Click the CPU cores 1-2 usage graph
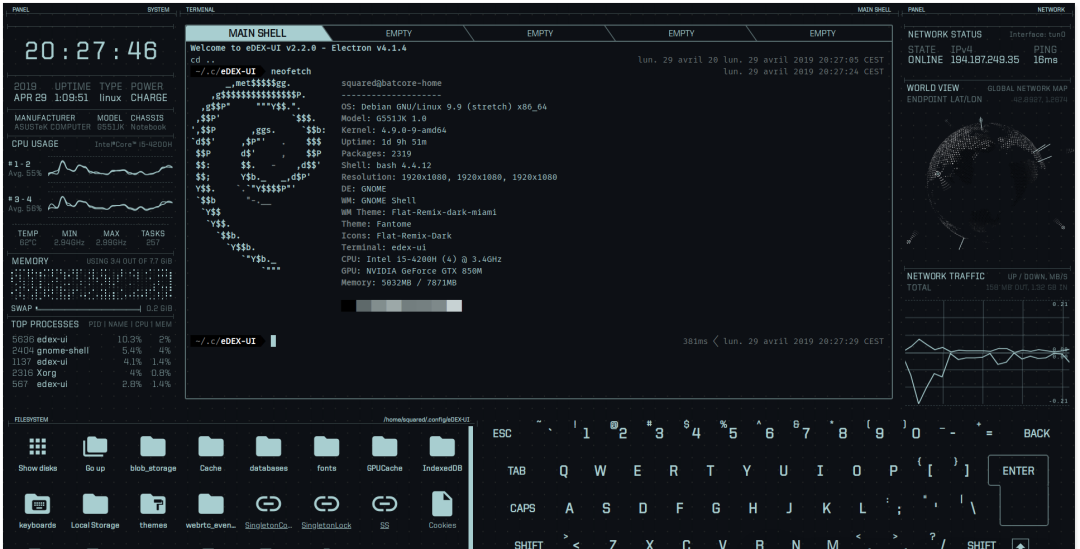 pos(110,169)
